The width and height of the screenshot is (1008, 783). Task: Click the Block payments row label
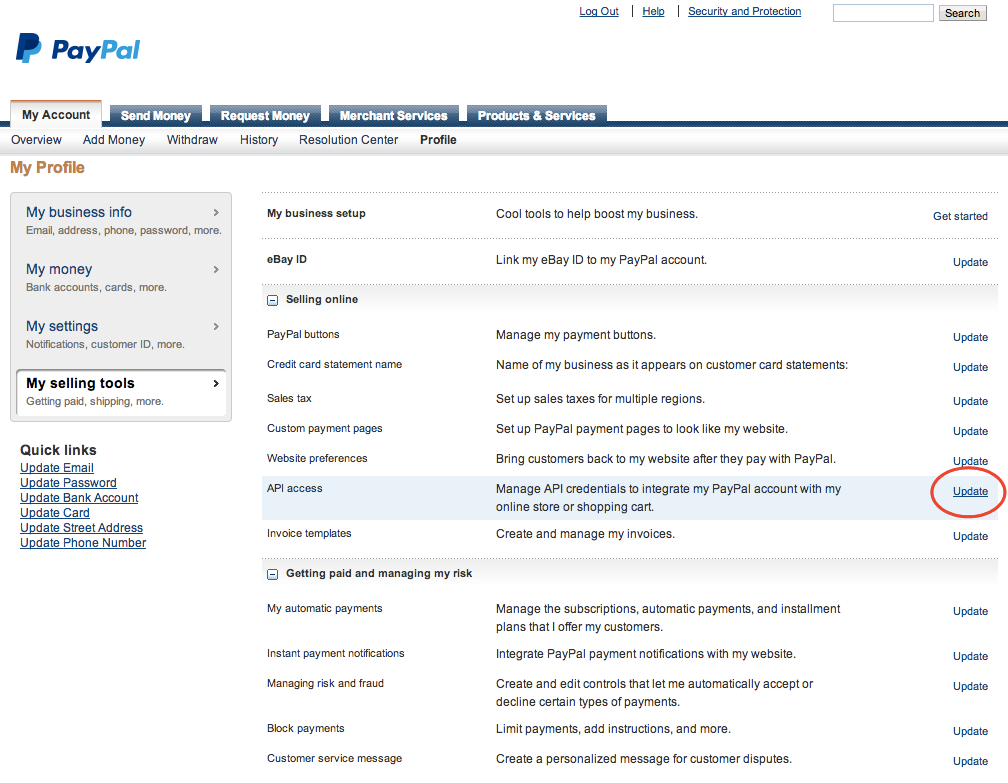click(x=305, y=728)
